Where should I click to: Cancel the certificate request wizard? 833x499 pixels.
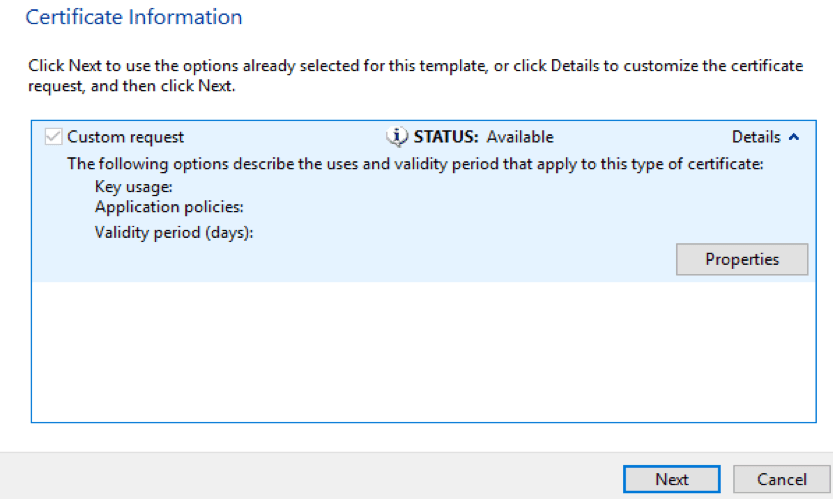point(782,479)
